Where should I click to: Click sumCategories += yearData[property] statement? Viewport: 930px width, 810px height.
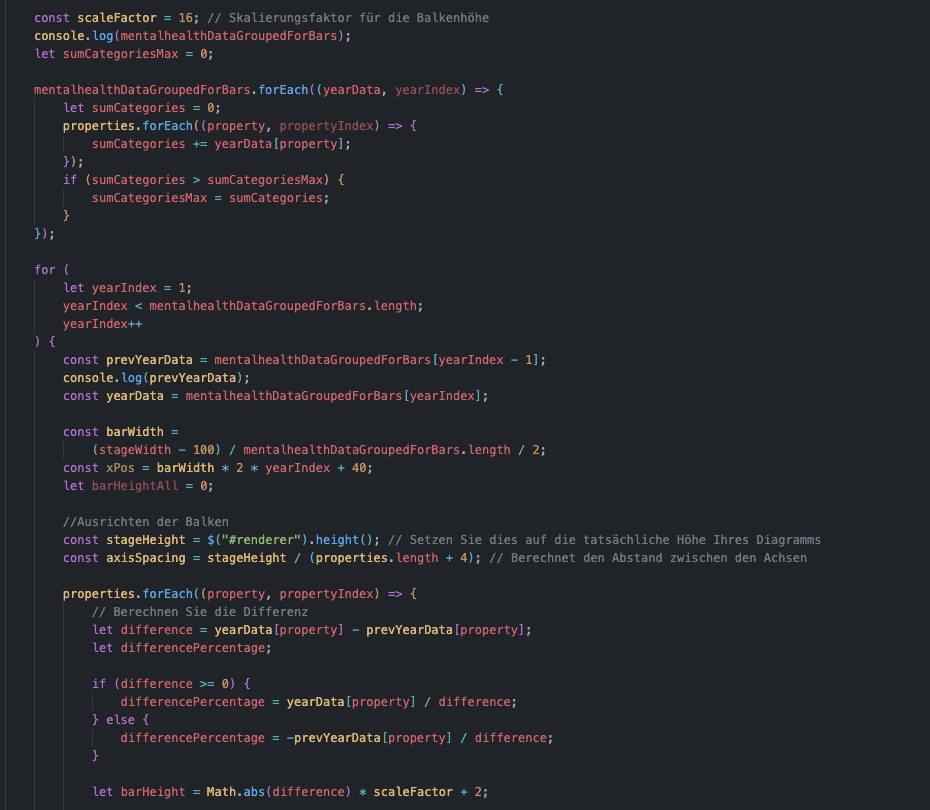tap(221, 144)
